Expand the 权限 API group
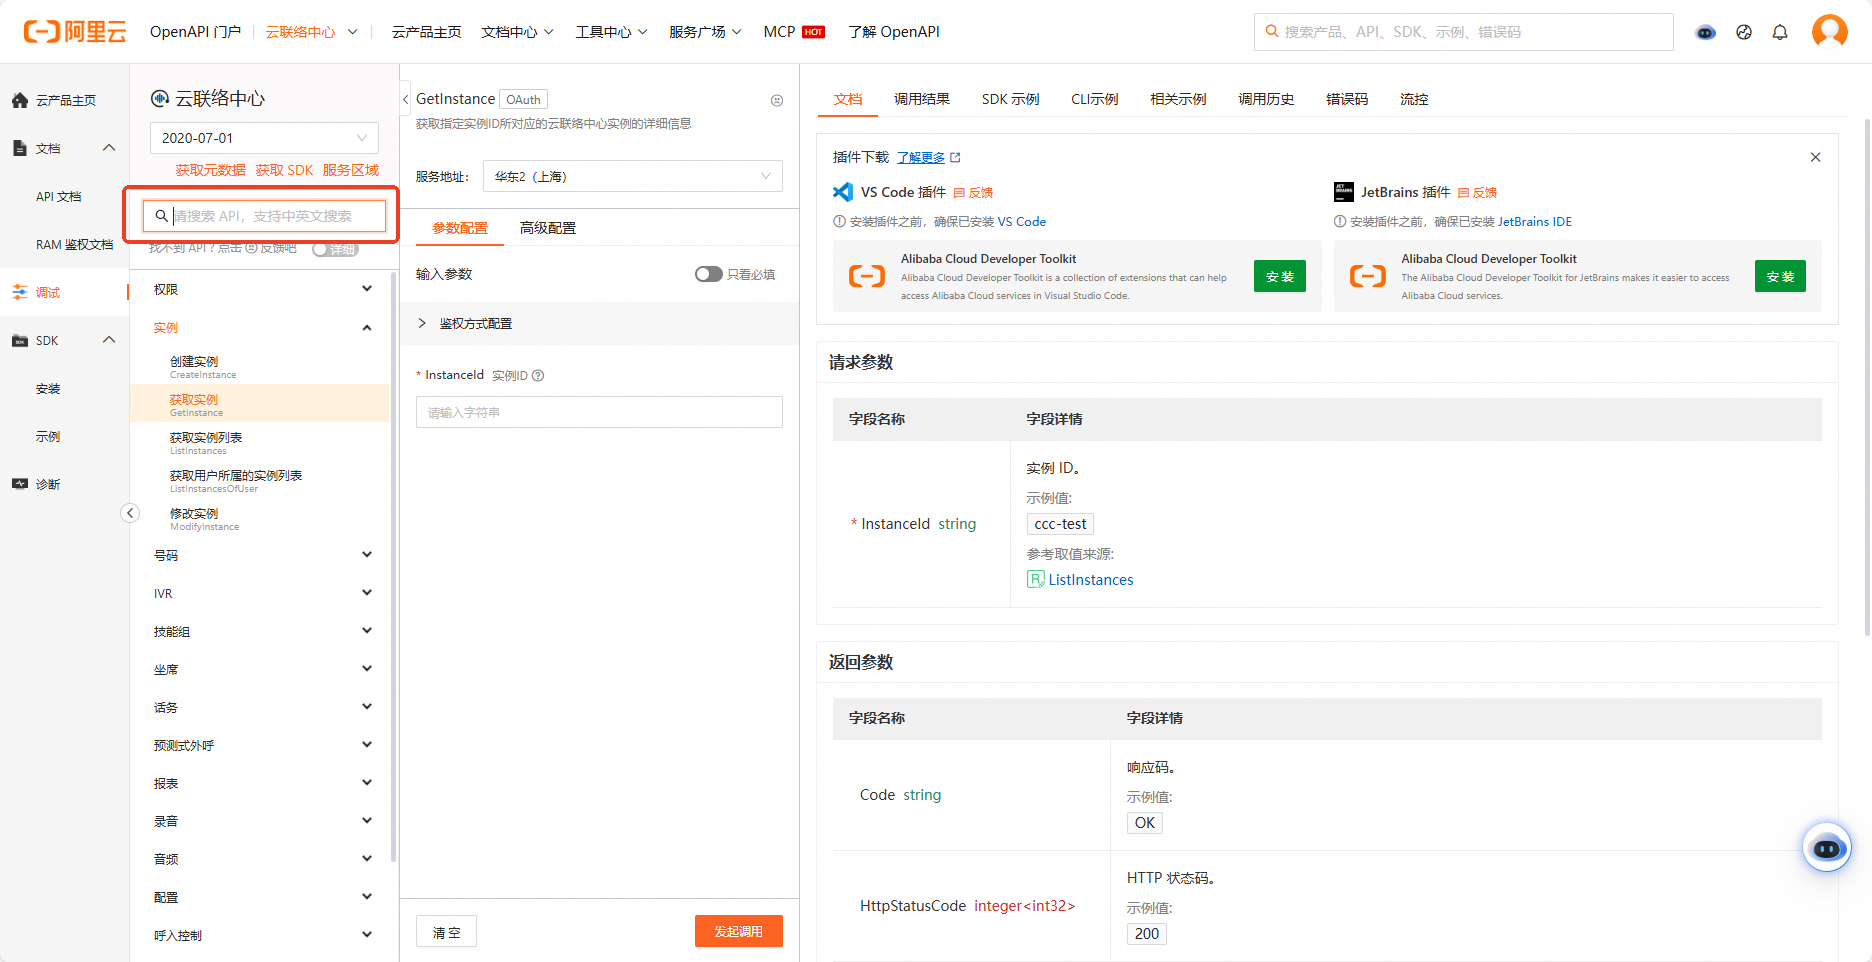Viewport: 1872px width, 962px height. coord(263,289)
